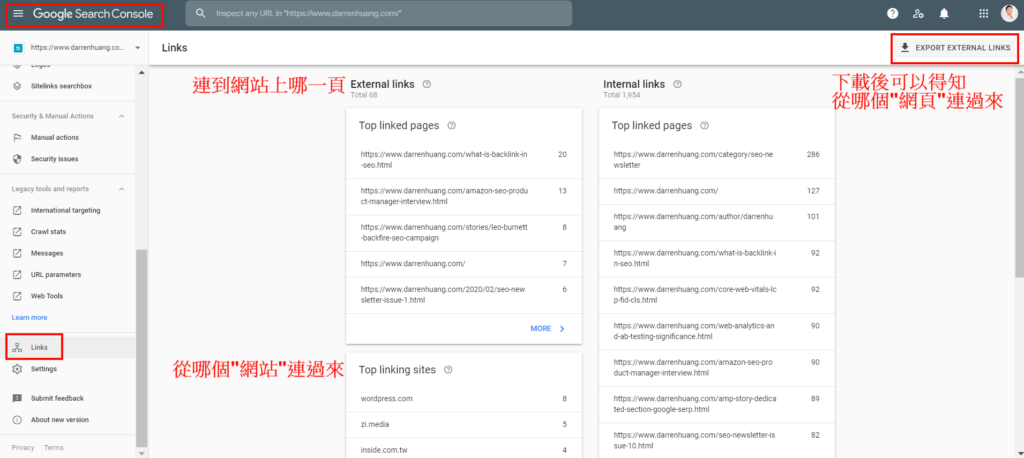Click Crawl stats external-link icon

tap(18, 231)
